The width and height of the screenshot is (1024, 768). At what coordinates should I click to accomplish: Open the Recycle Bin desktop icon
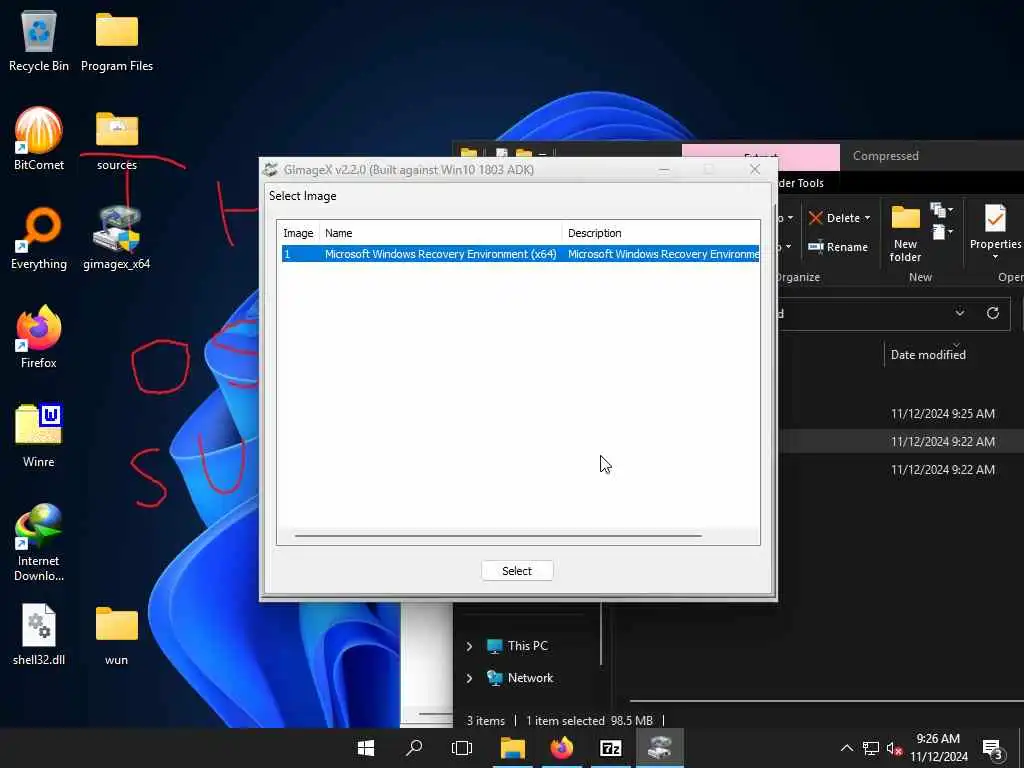(x=39, y=40)
